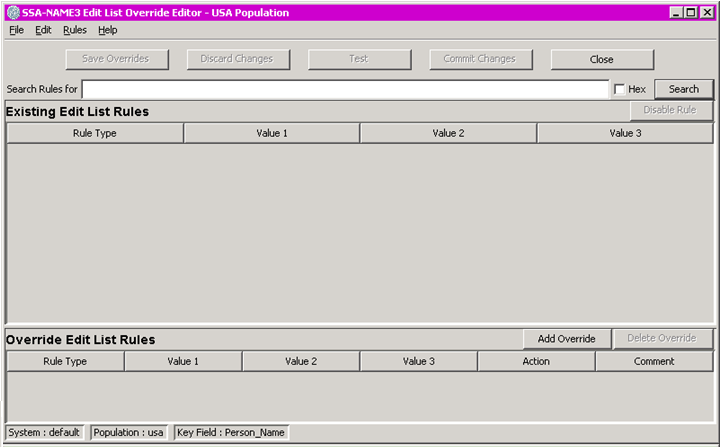Select the Value 3 header in Existing rules
This screenshot has height=448, width=724.
625,133
